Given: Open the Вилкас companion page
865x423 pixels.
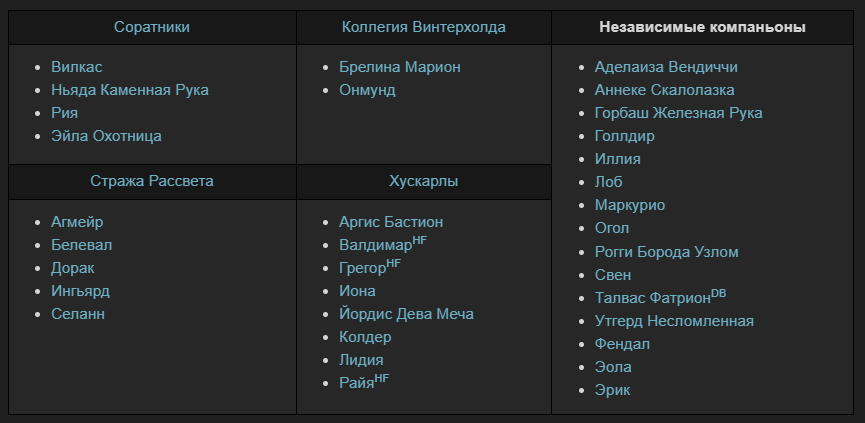Looking at the screenshot, I should [x=79, y=67].
